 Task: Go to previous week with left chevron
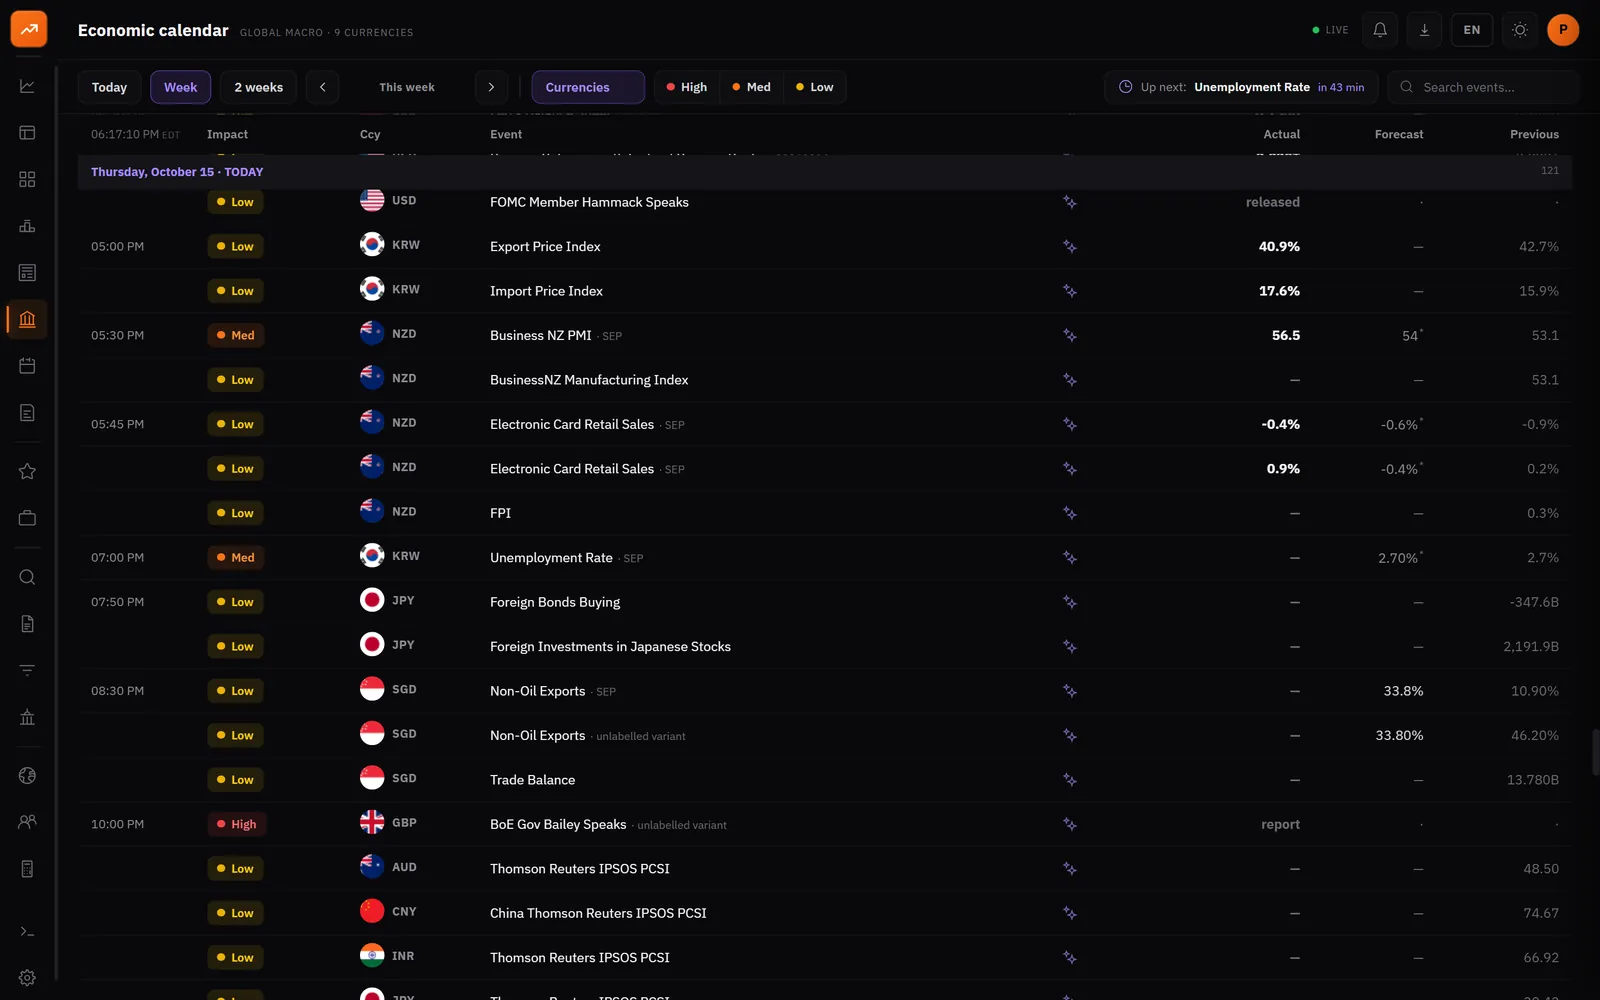click(x=322, y=87)
